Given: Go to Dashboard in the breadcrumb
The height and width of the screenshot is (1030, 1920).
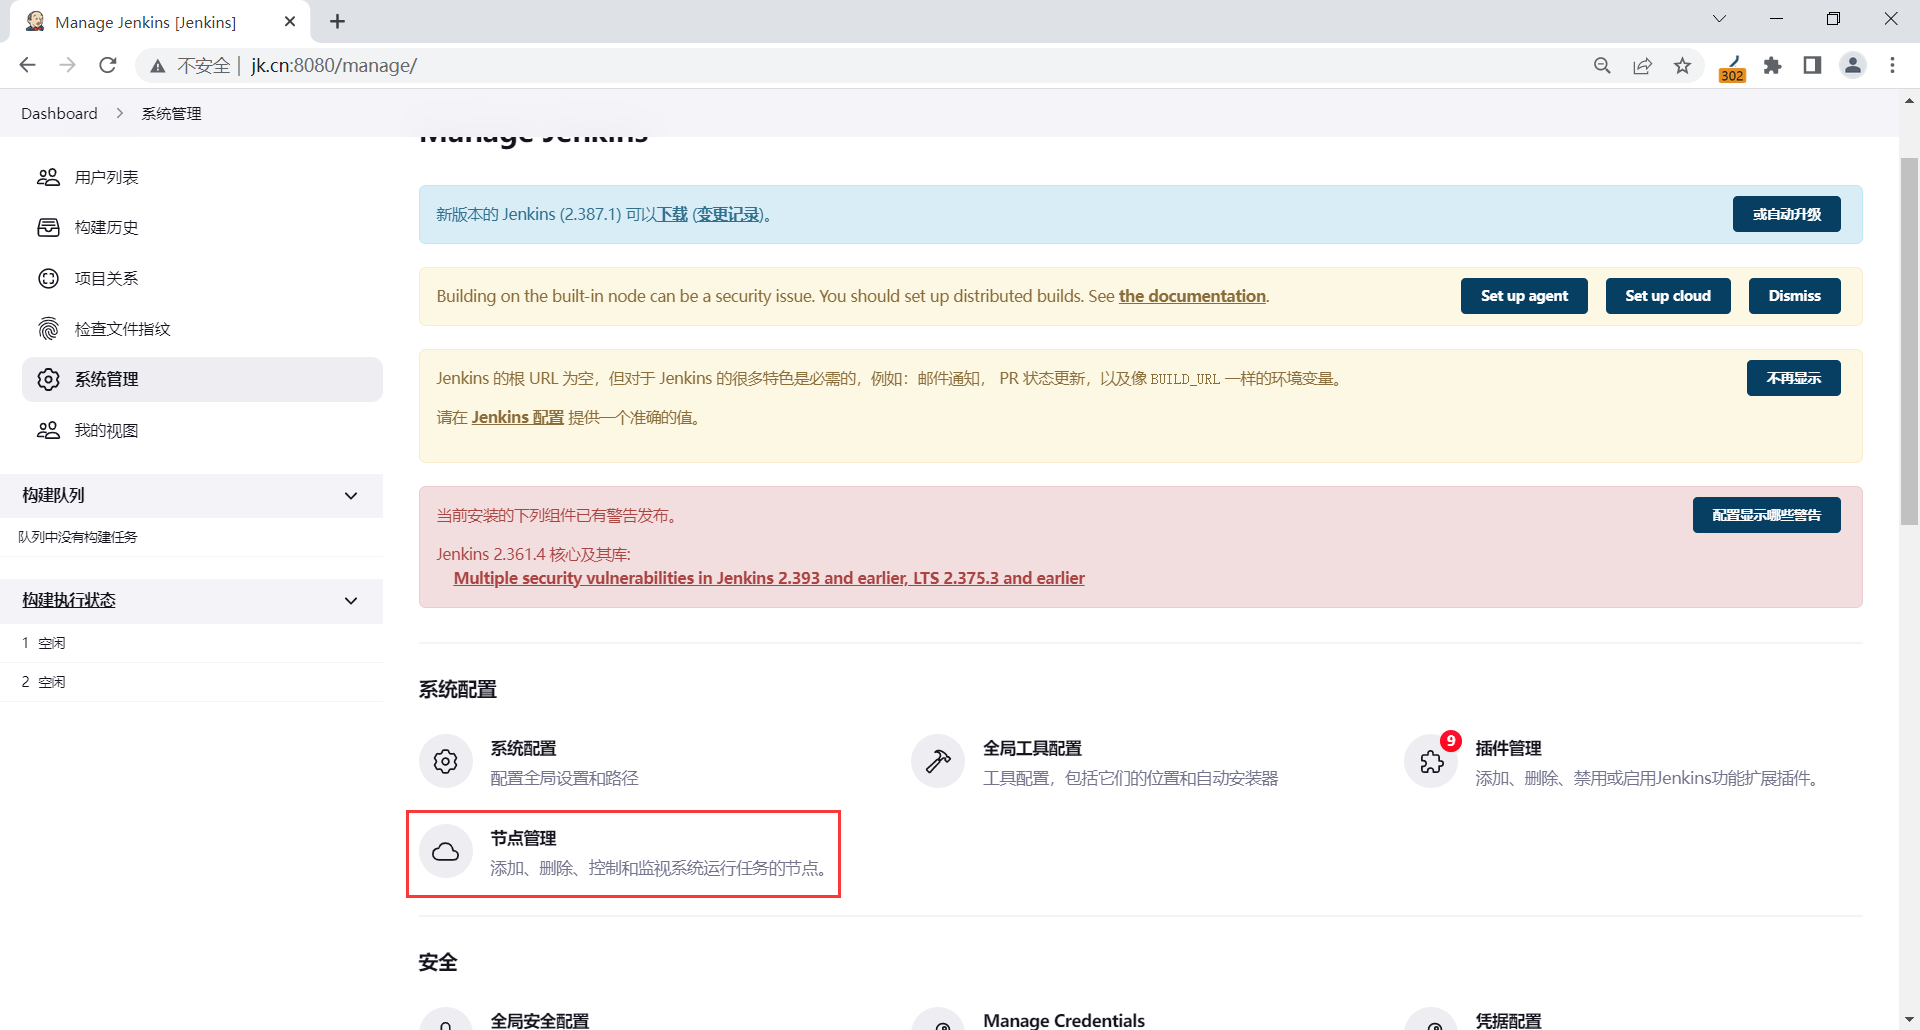Looking at the screenshot, I should [x=59, y=113].
